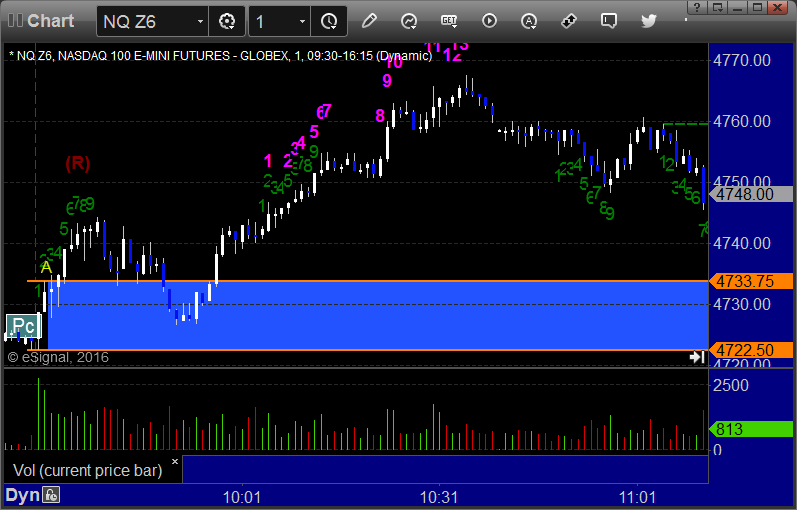
Task: Open the chart settings gear icon
Action: (227, 21)
